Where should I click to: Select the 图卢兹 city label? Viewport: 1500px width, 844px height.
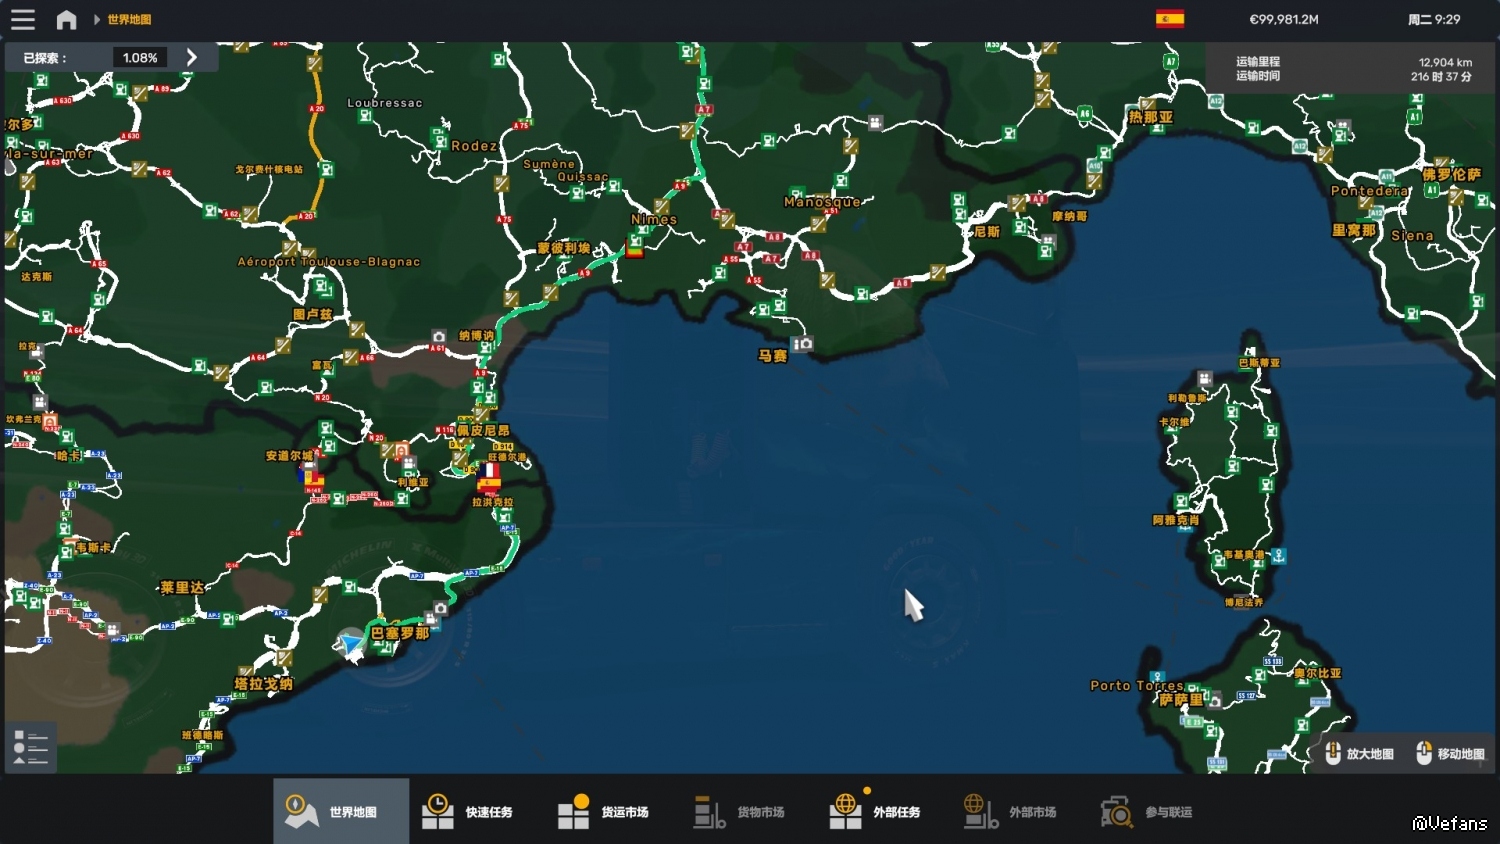(x=312, y=314)
